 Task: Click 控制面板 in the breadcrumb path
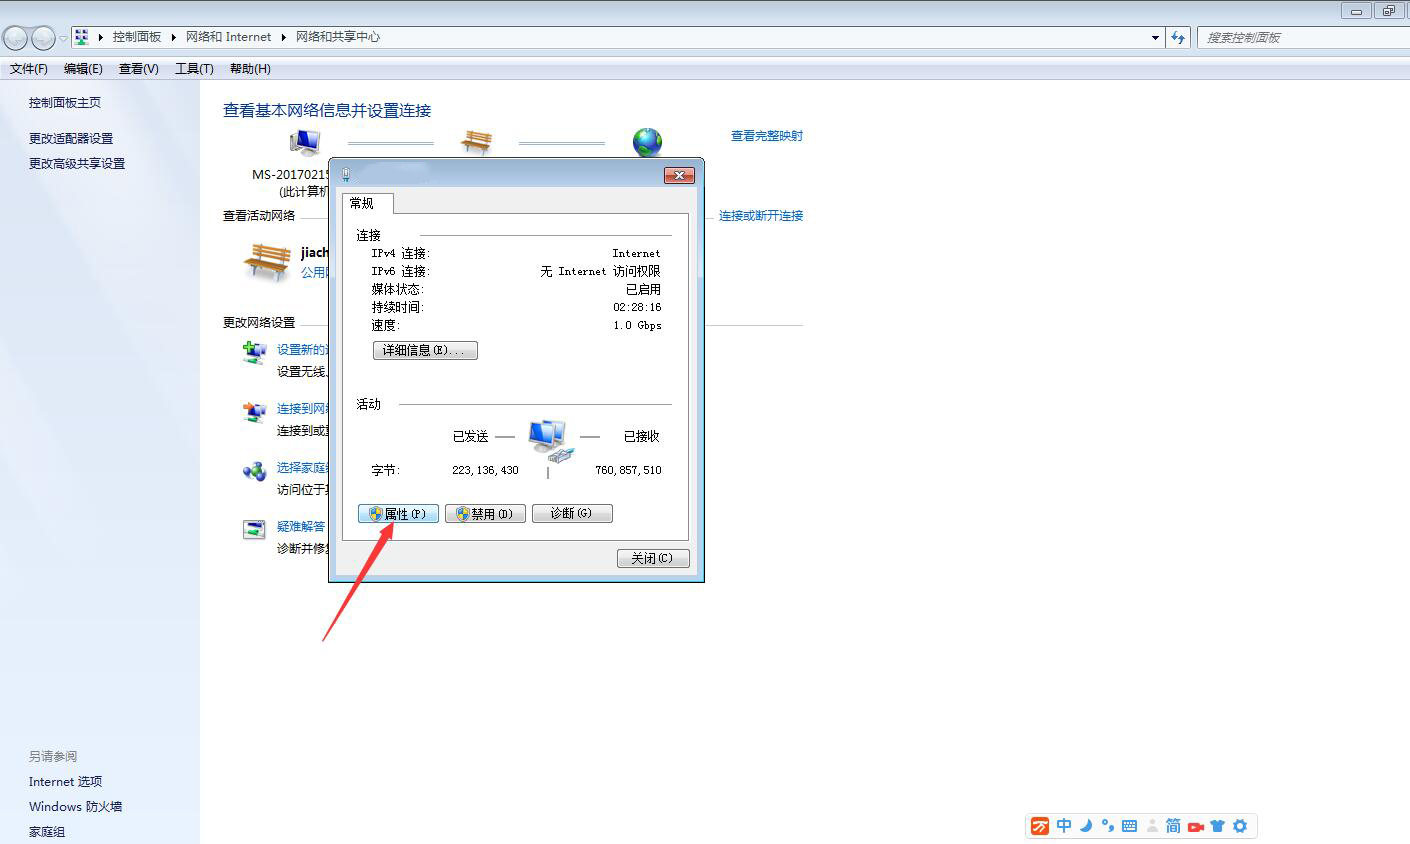tap(137, 37)
